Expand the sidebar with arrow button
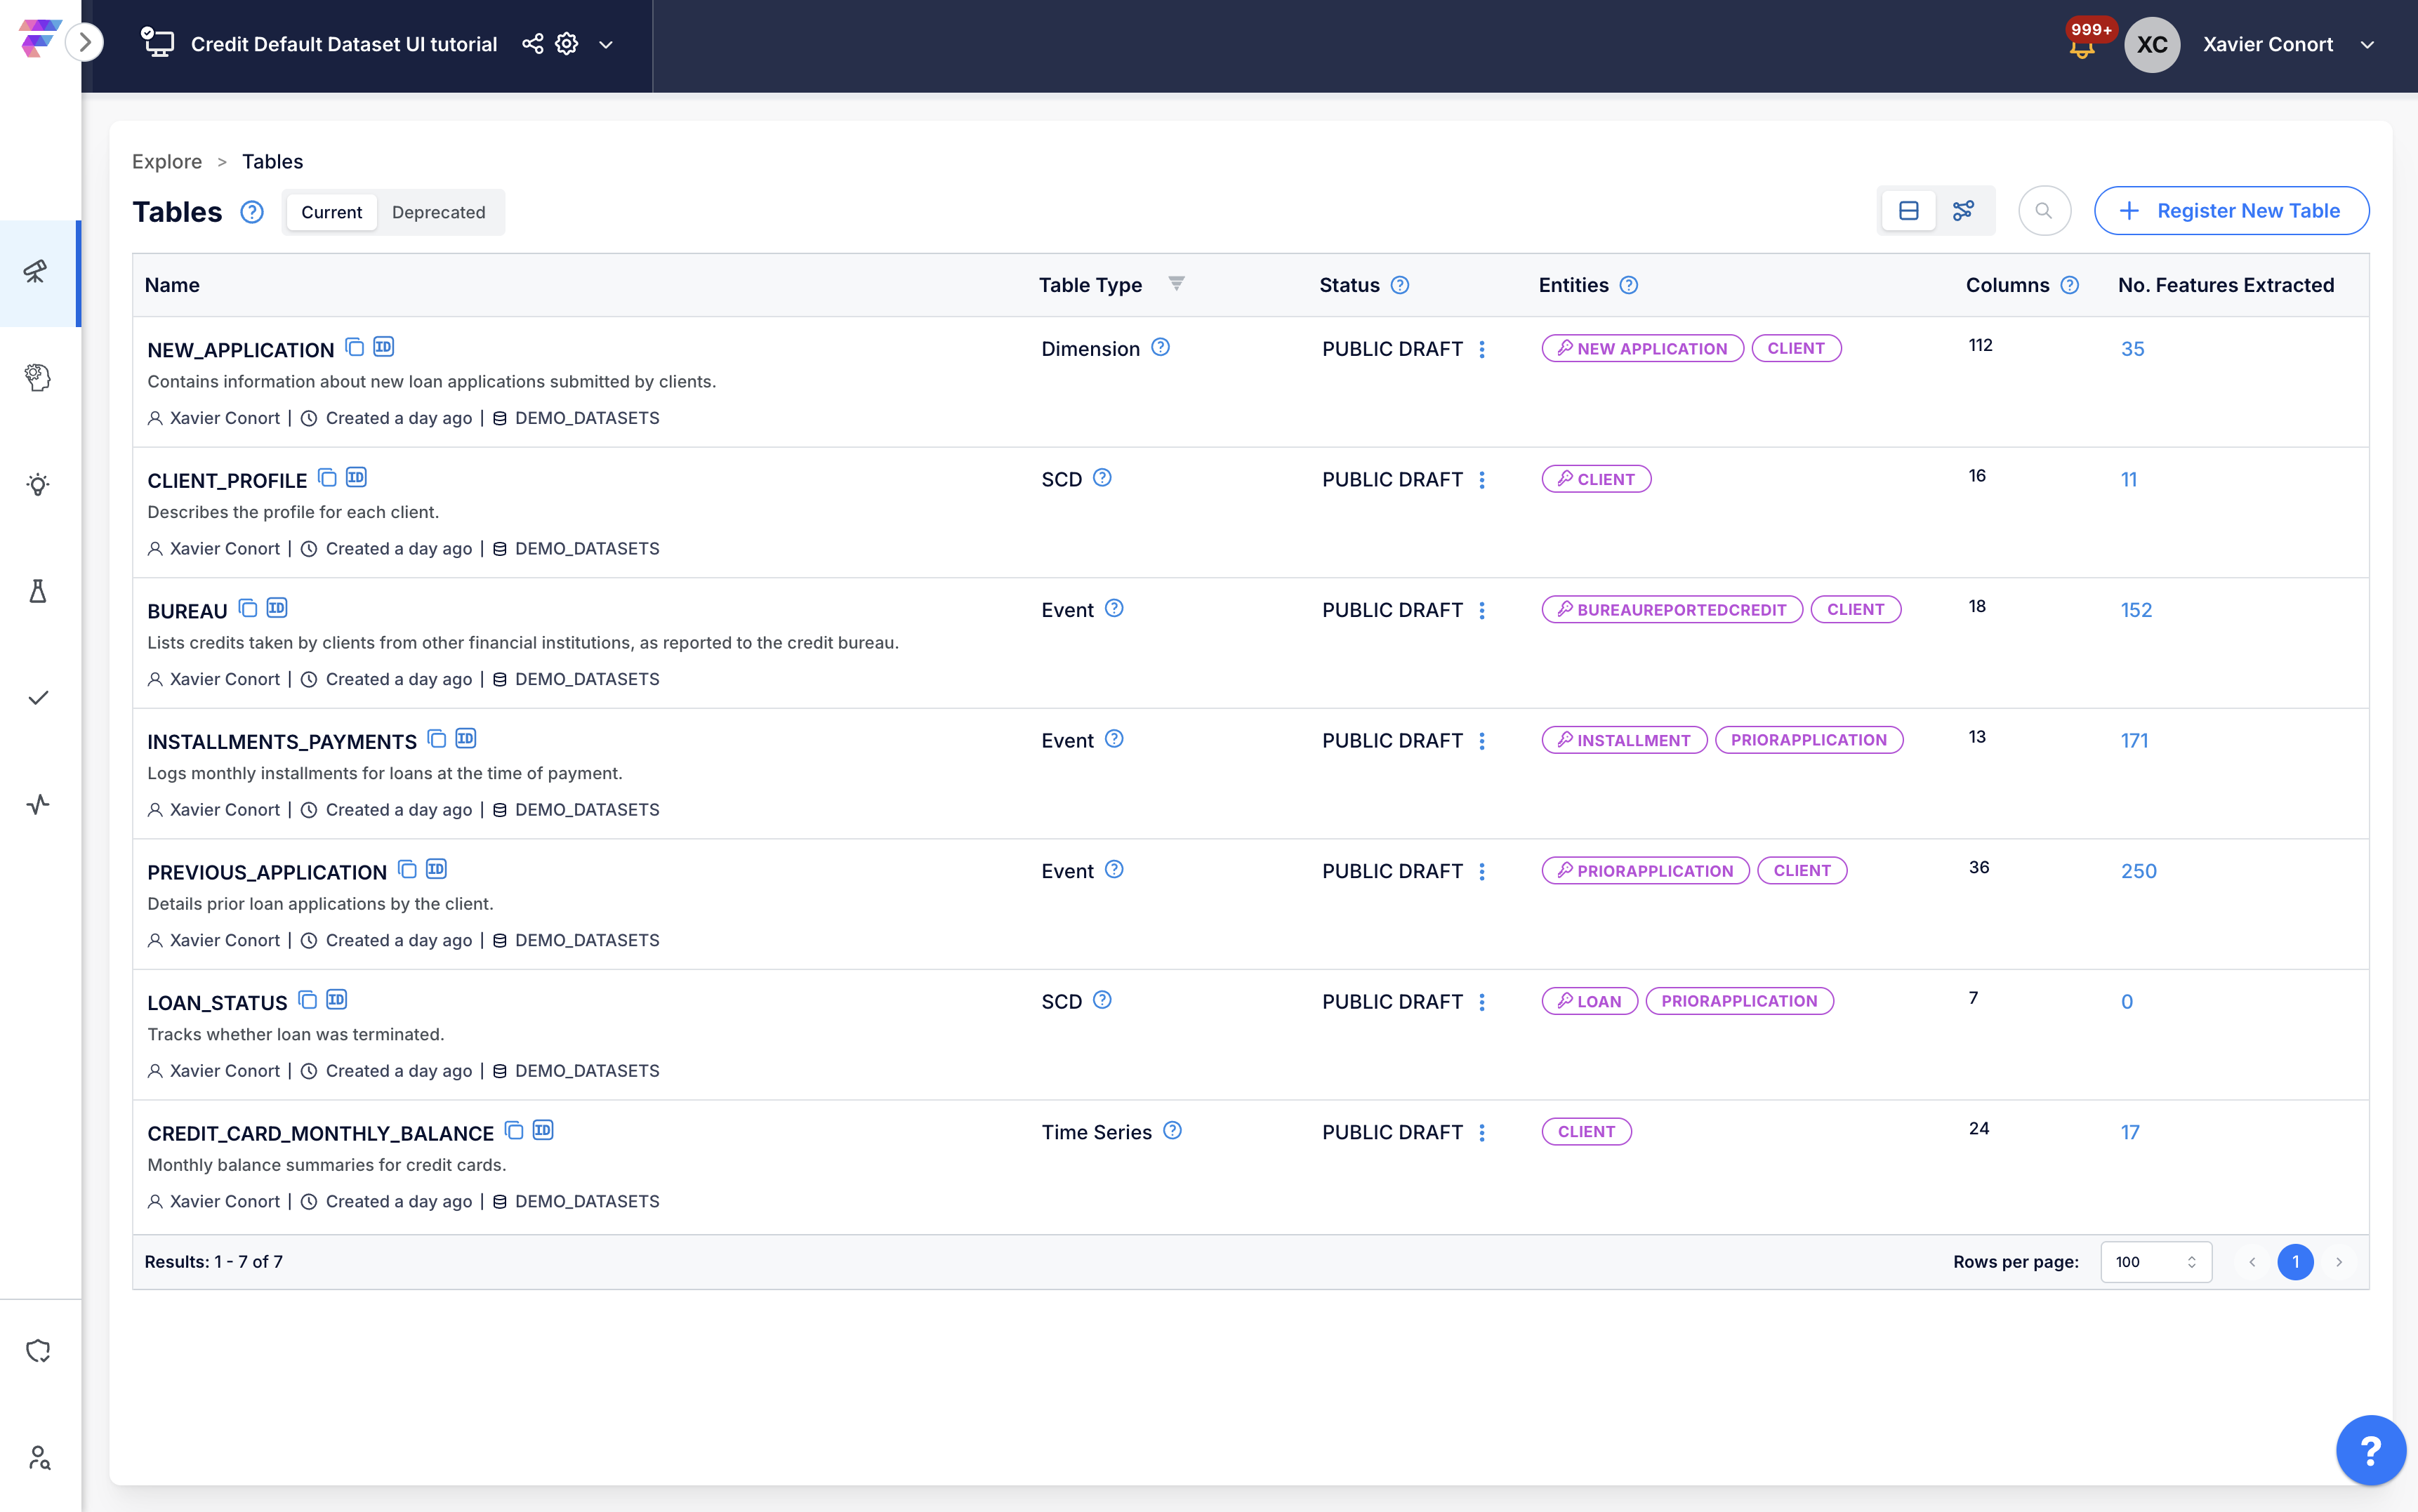The height and width of the screenshot is (1512, 2418). (x=85, y=42)
